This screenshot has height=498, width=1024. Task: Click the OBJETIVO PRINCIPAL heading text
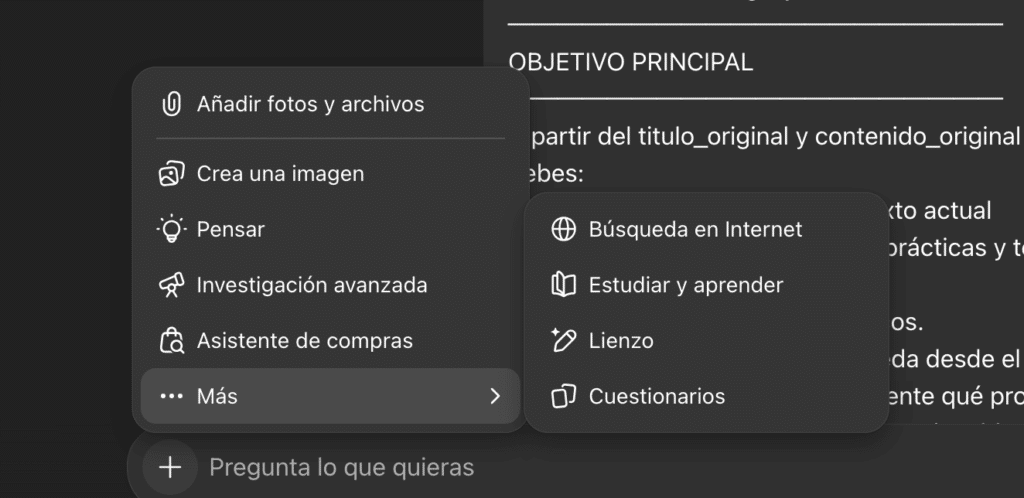click(630, 63)
